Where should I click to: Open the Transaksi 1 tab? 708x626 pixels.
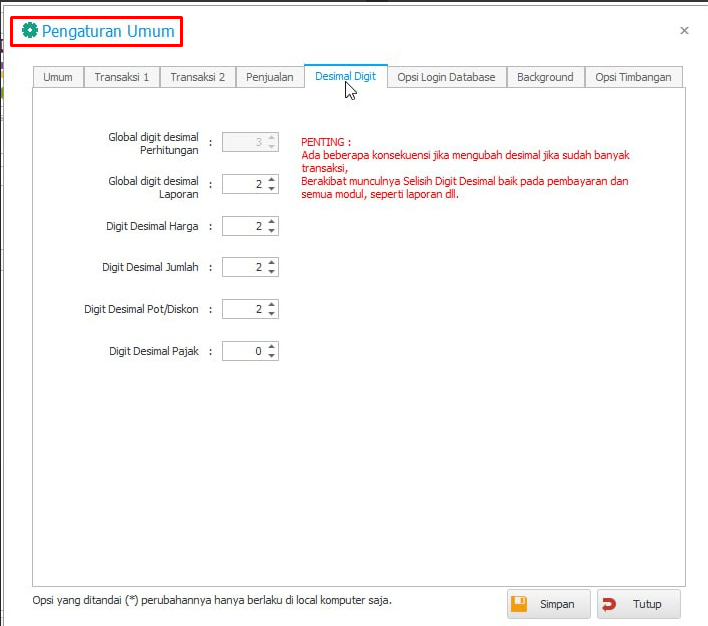coord(122,77)
